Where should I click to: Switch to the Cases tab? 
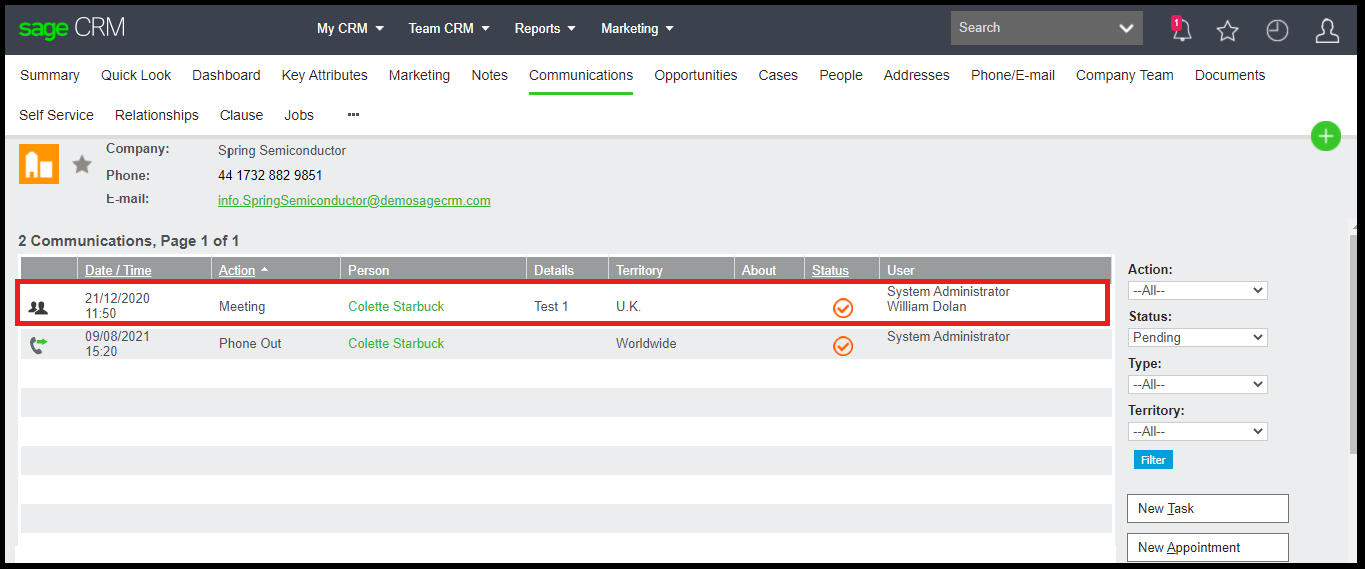[x=778, y=75]
